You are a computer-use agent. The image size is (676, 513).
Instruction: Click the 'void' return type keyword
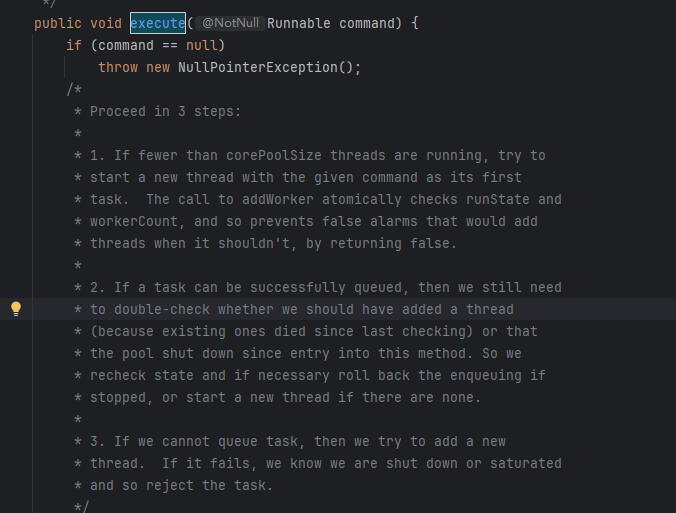point(106,23)
